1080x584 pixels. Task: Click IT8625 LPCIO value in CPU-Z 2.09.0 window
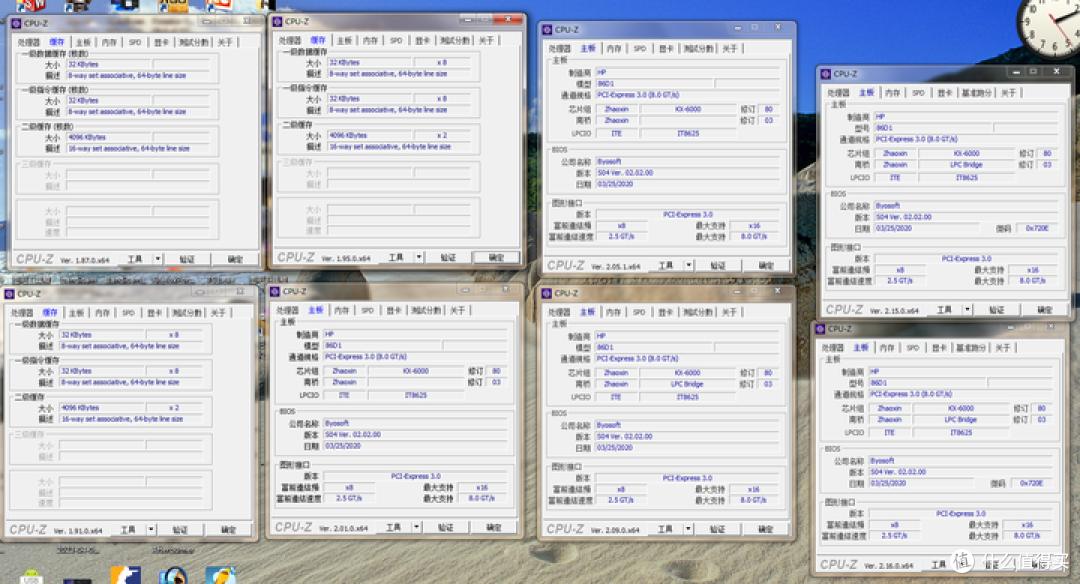point(687,397)
